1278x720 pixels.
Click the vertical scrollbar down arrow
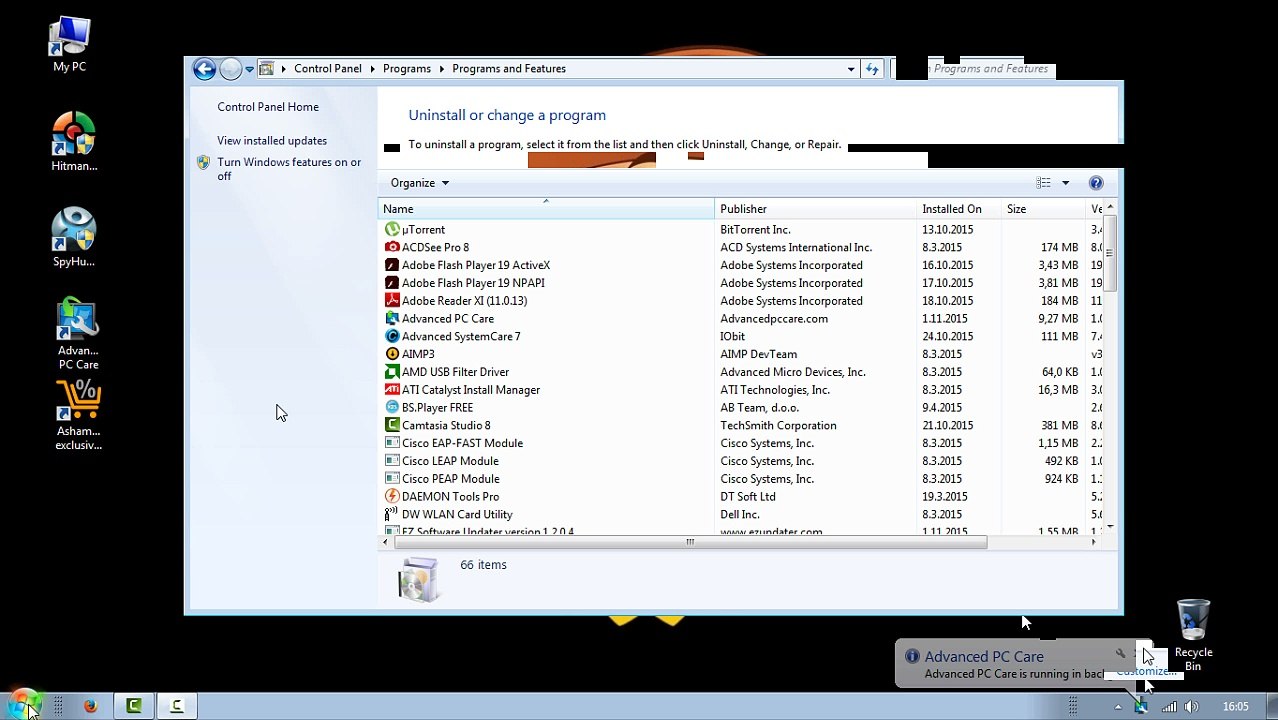[1110, 525]
